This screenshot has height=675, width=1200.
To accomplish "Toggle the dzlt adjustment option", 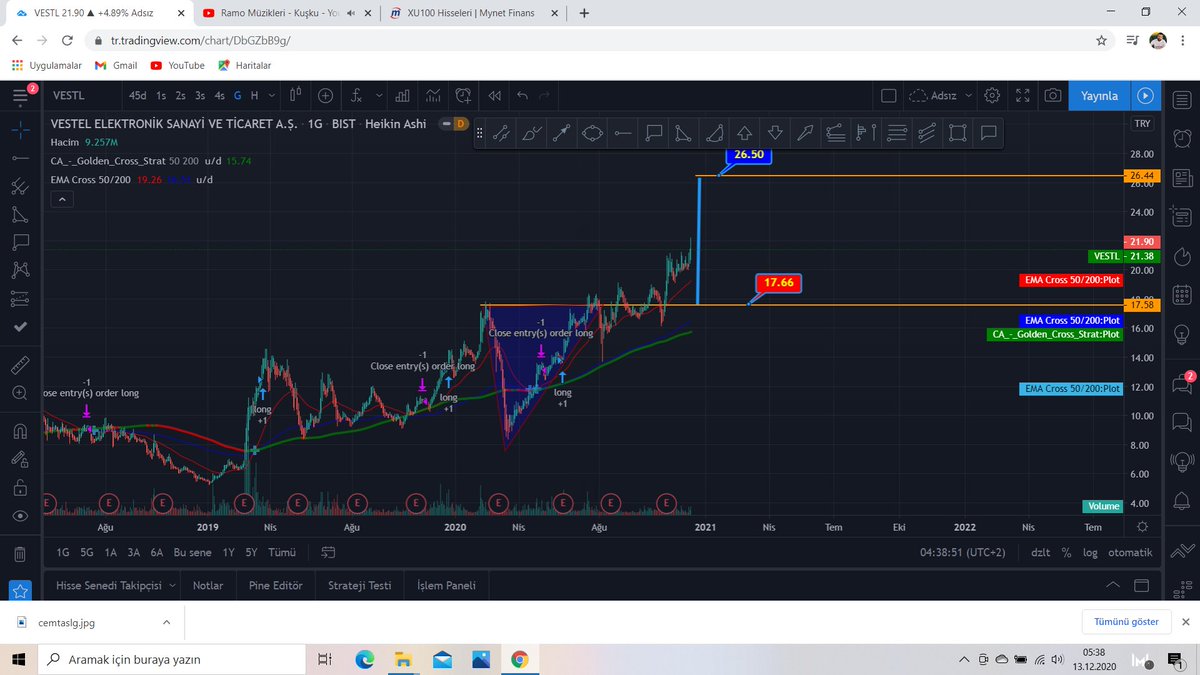I will point(1041,553).
